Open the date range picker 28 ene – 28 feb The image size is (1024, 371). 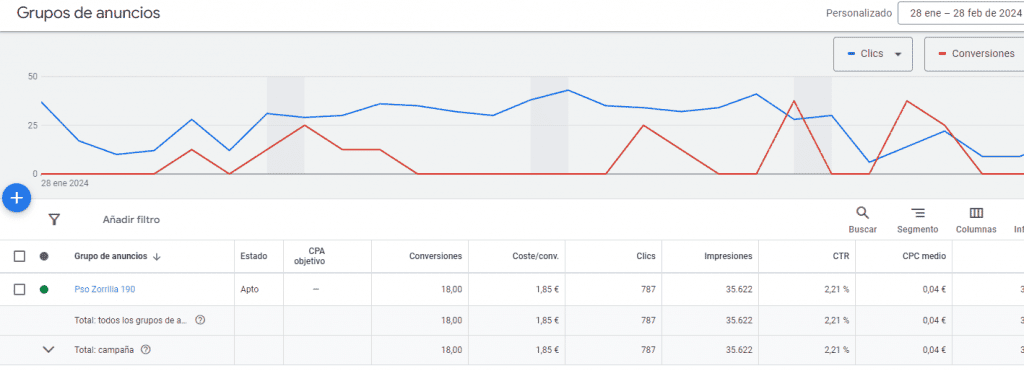coord(961,13)
